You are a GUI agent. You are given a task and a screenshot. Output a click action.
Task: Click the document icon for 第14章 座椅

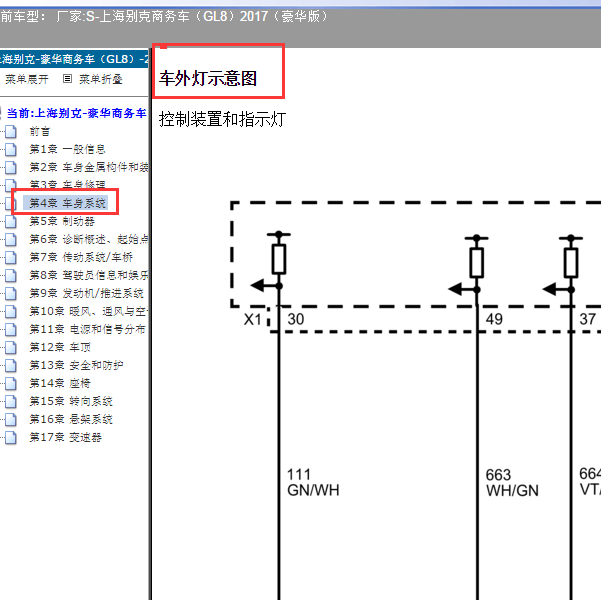tap(11, 383)
